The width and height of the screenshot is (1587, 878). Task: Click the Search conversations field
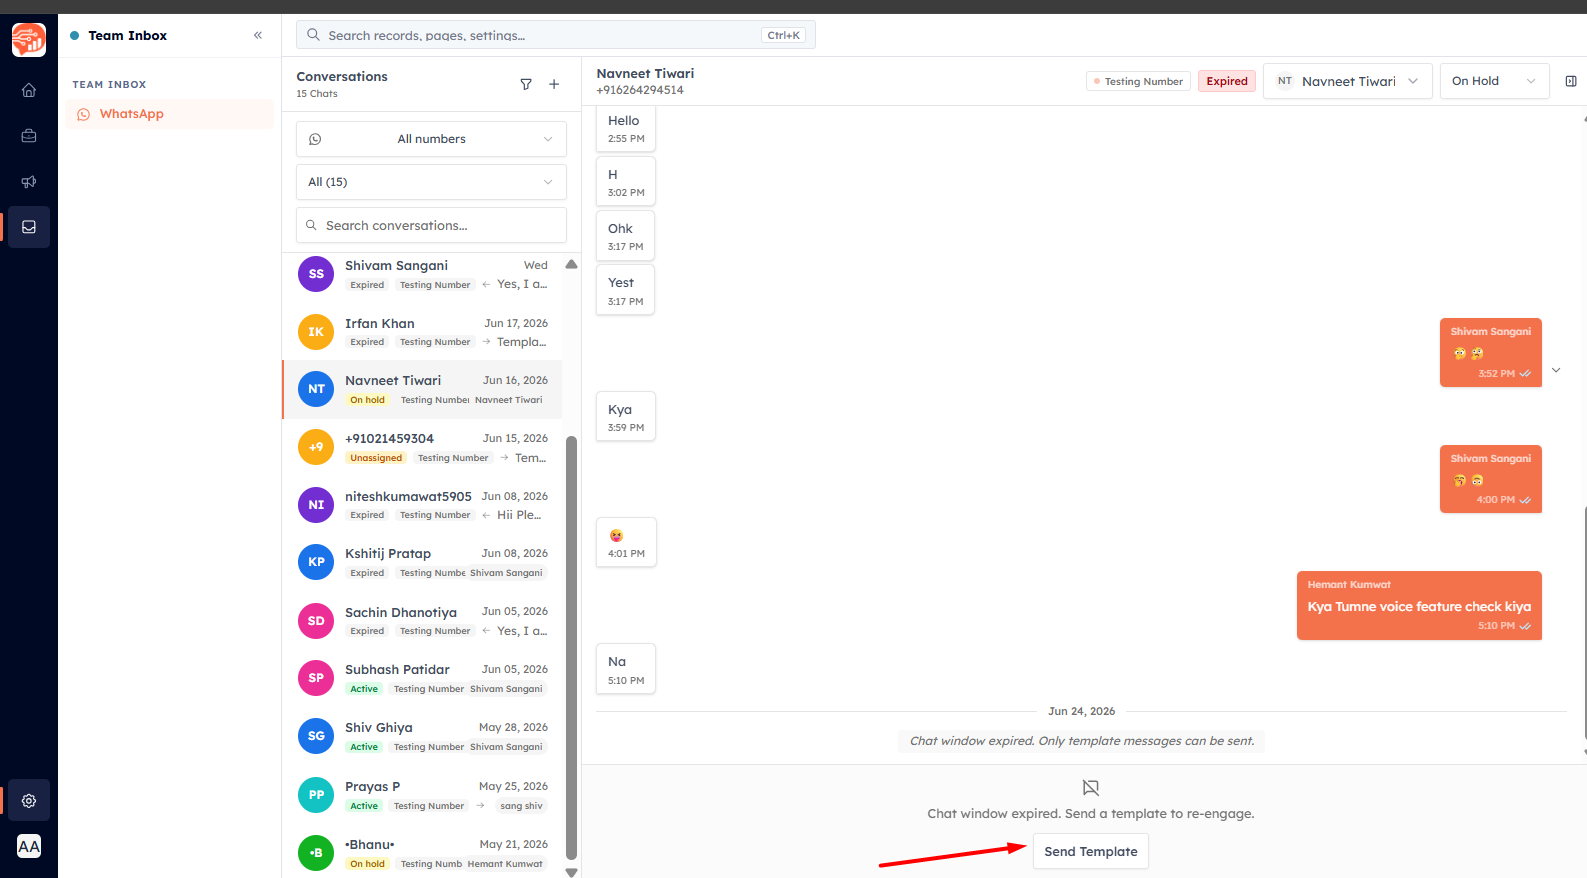(x=431, y=225)
